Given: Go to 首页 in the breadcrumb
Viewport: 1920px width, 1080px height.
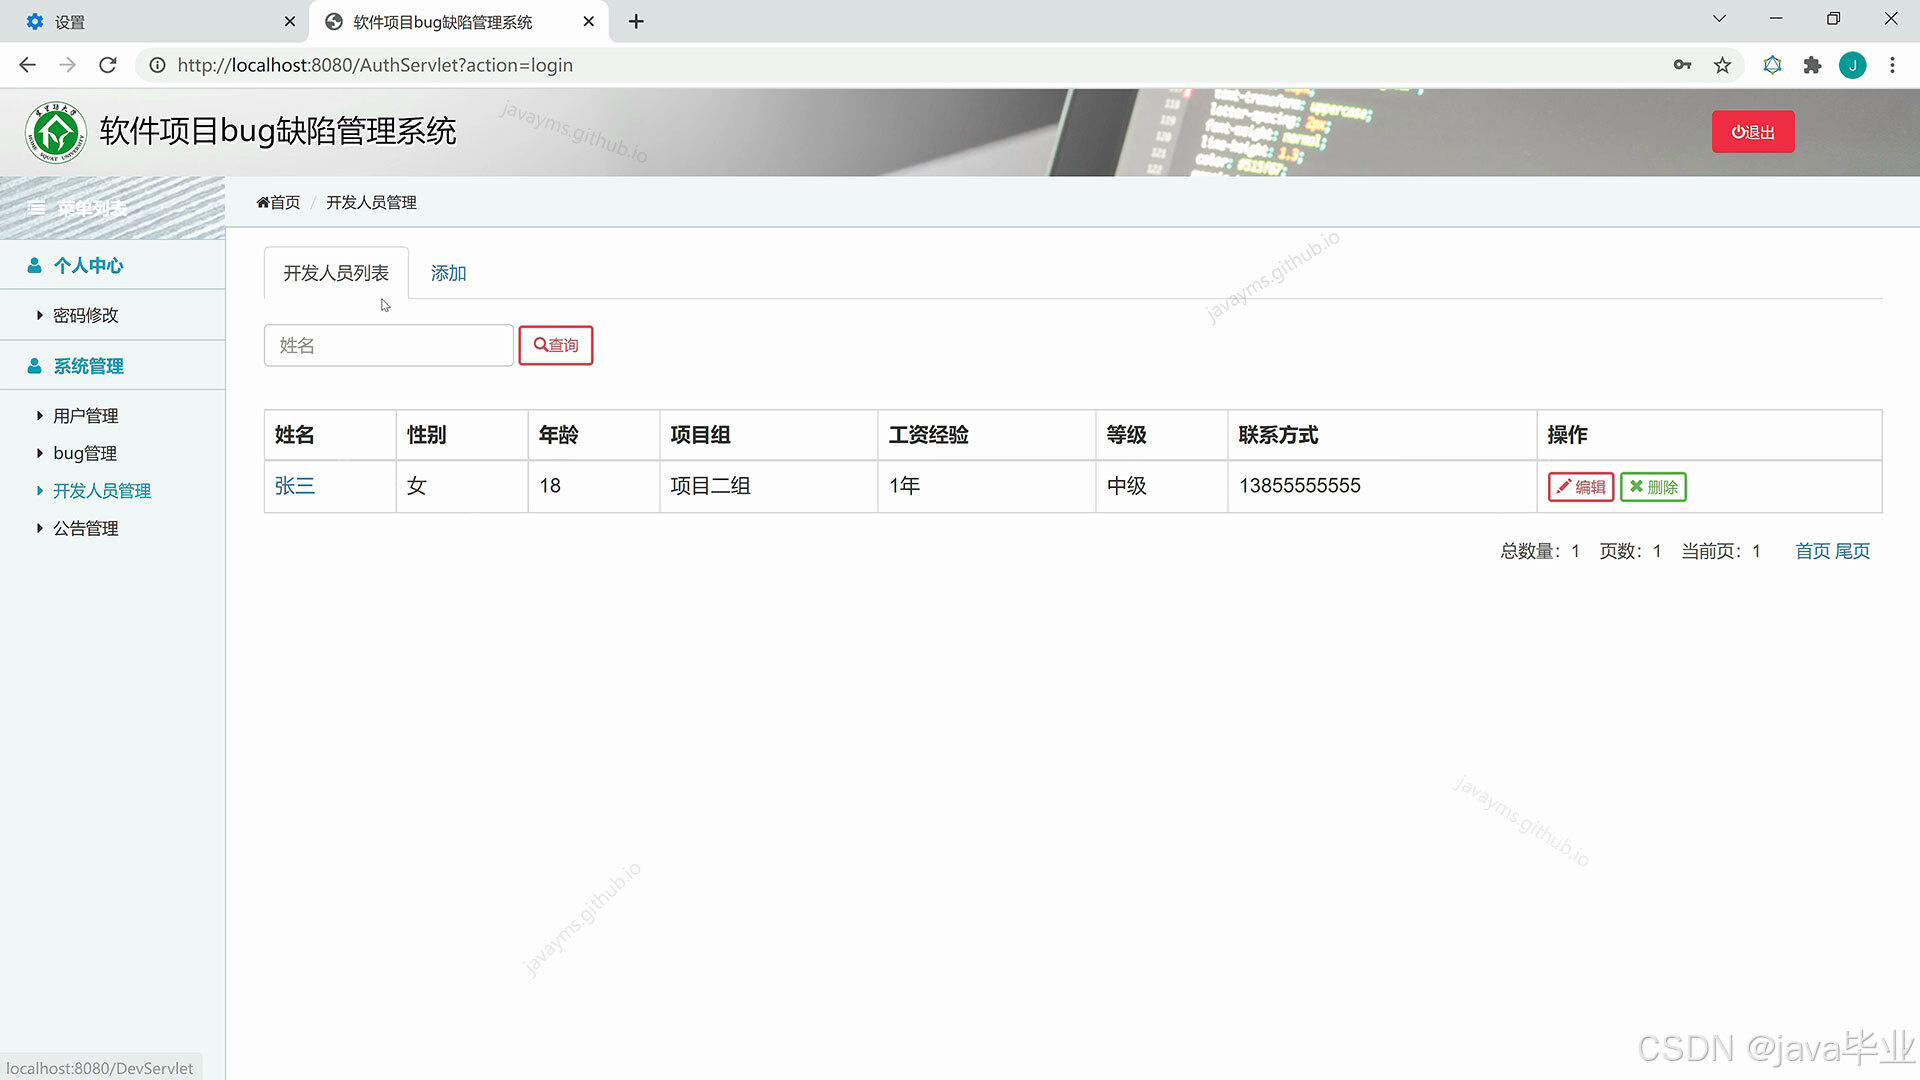Looking at the screenshot, I should tap(278, 202).
